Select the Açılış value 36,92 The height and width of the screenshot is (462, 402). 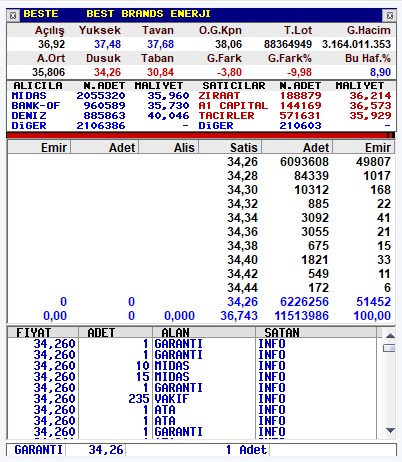(x=51, y=44)
